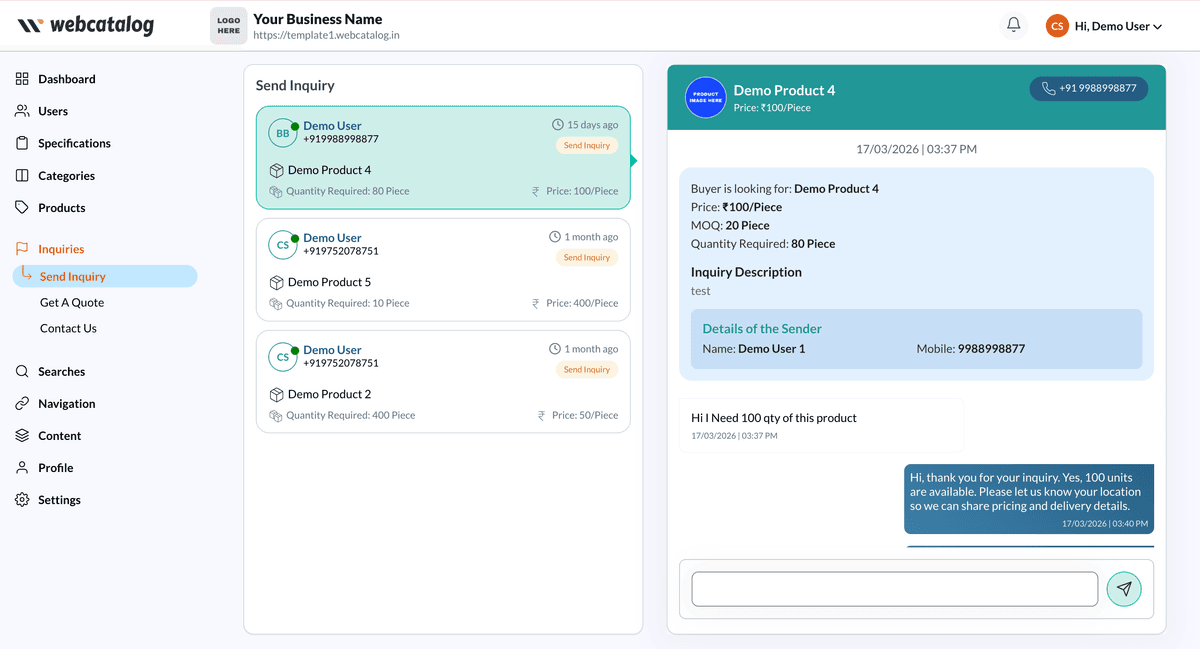Call +91 9988998877 phone button
Viewport: 1200px width, 649px height.
pyautogui.click(x=1089, y=88)
